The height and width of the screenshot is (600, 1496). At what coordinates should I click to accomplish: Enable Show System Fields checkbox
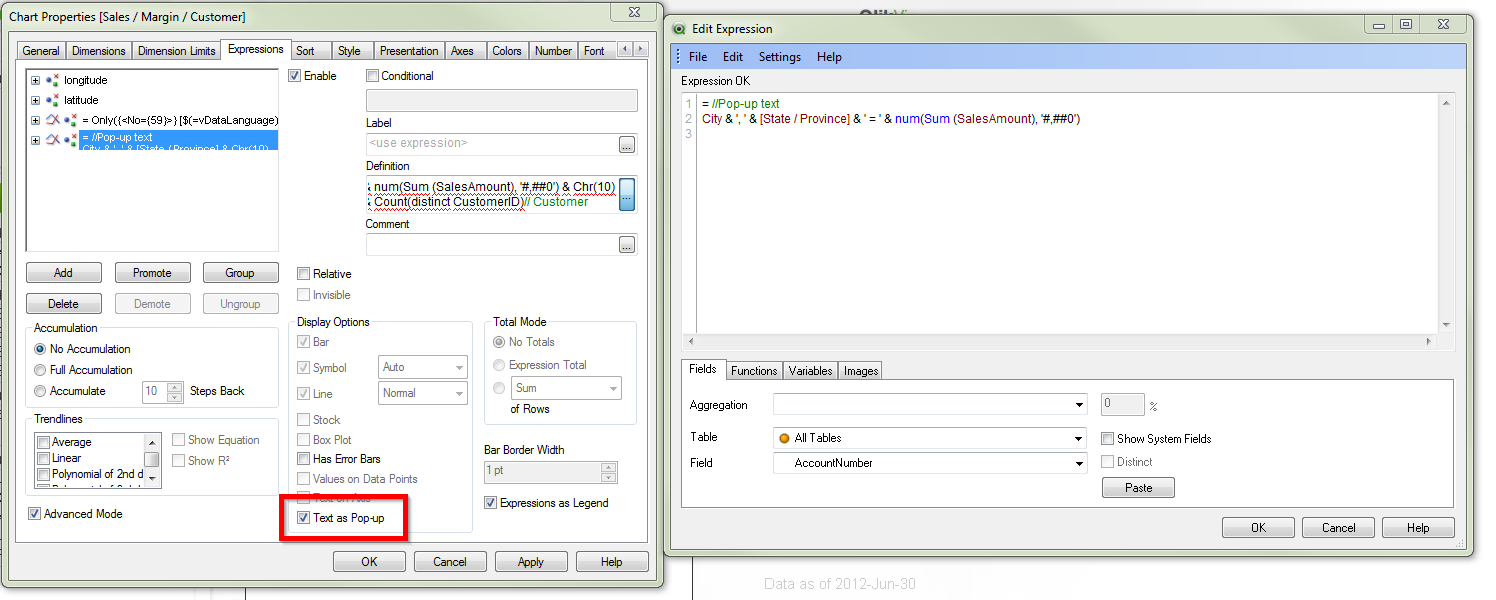[x=1108, y=439]
